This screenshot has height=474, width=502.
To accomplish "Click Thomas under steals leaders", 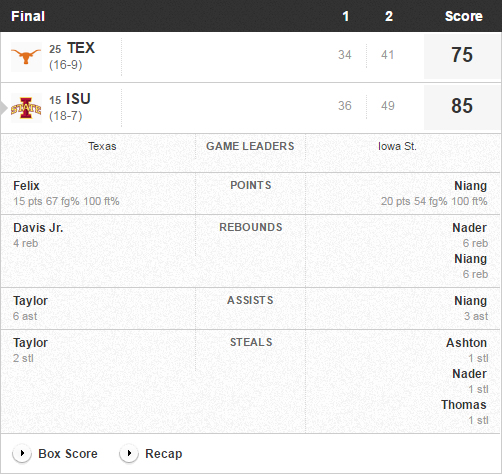I will (x=464, y=405).
